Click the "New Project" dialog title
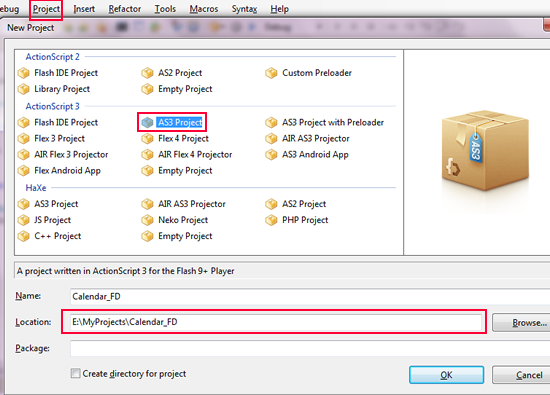This screenshot has width=550, height=395. coord(31,28)
